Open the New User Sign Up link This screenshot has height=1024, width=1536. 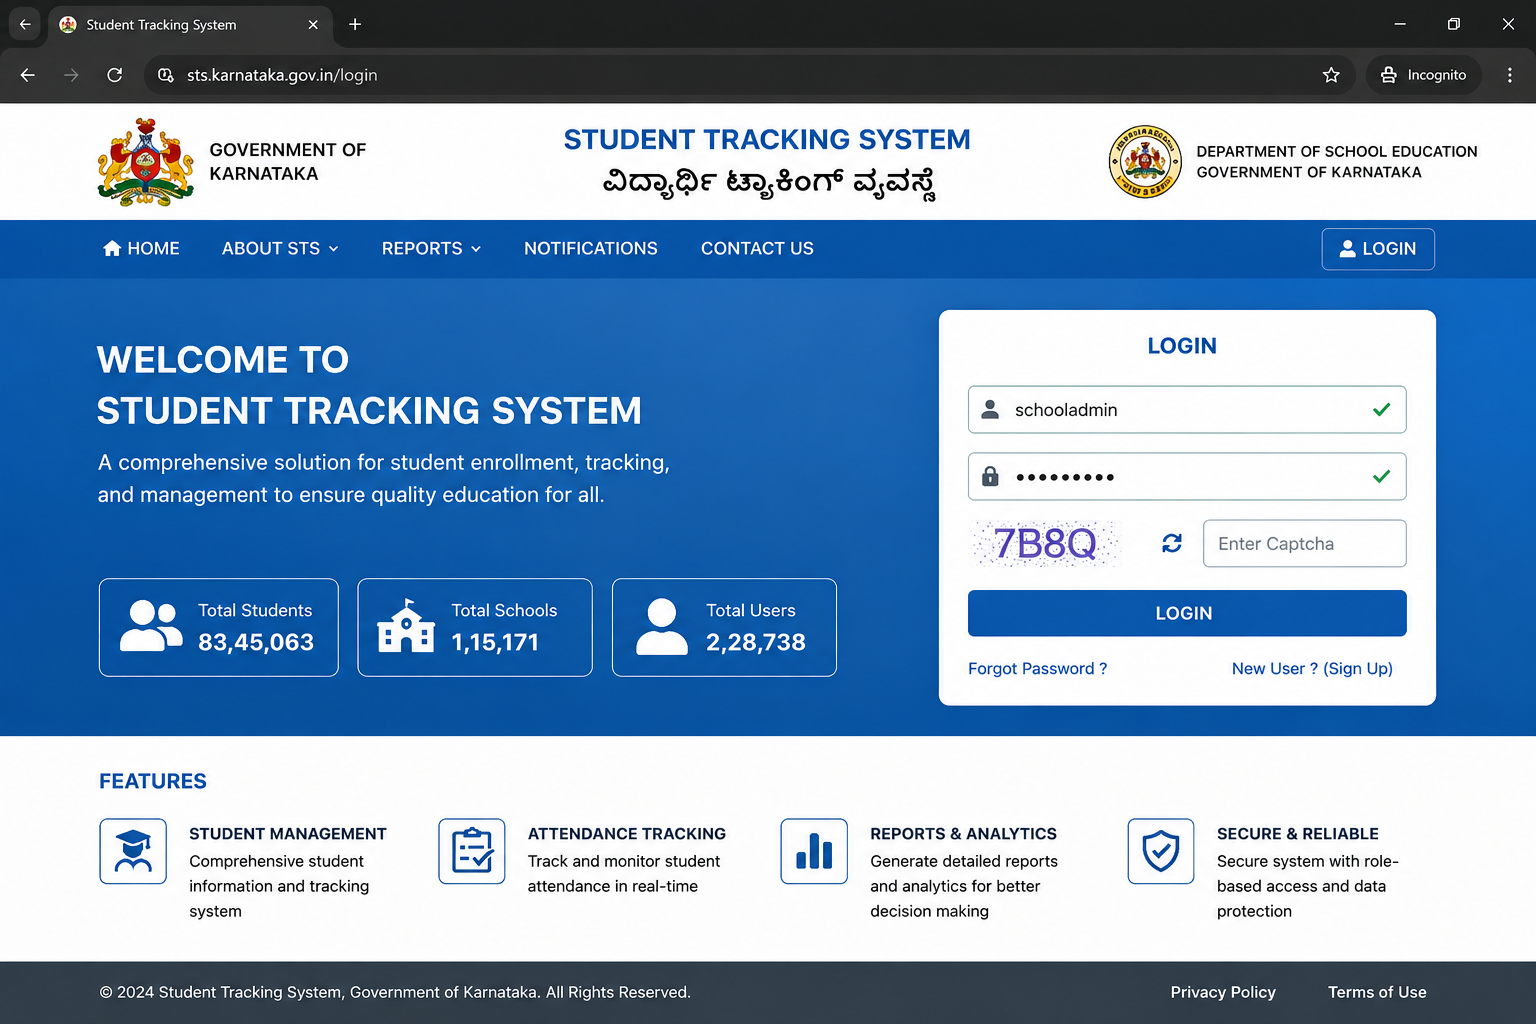point(1312,669)
